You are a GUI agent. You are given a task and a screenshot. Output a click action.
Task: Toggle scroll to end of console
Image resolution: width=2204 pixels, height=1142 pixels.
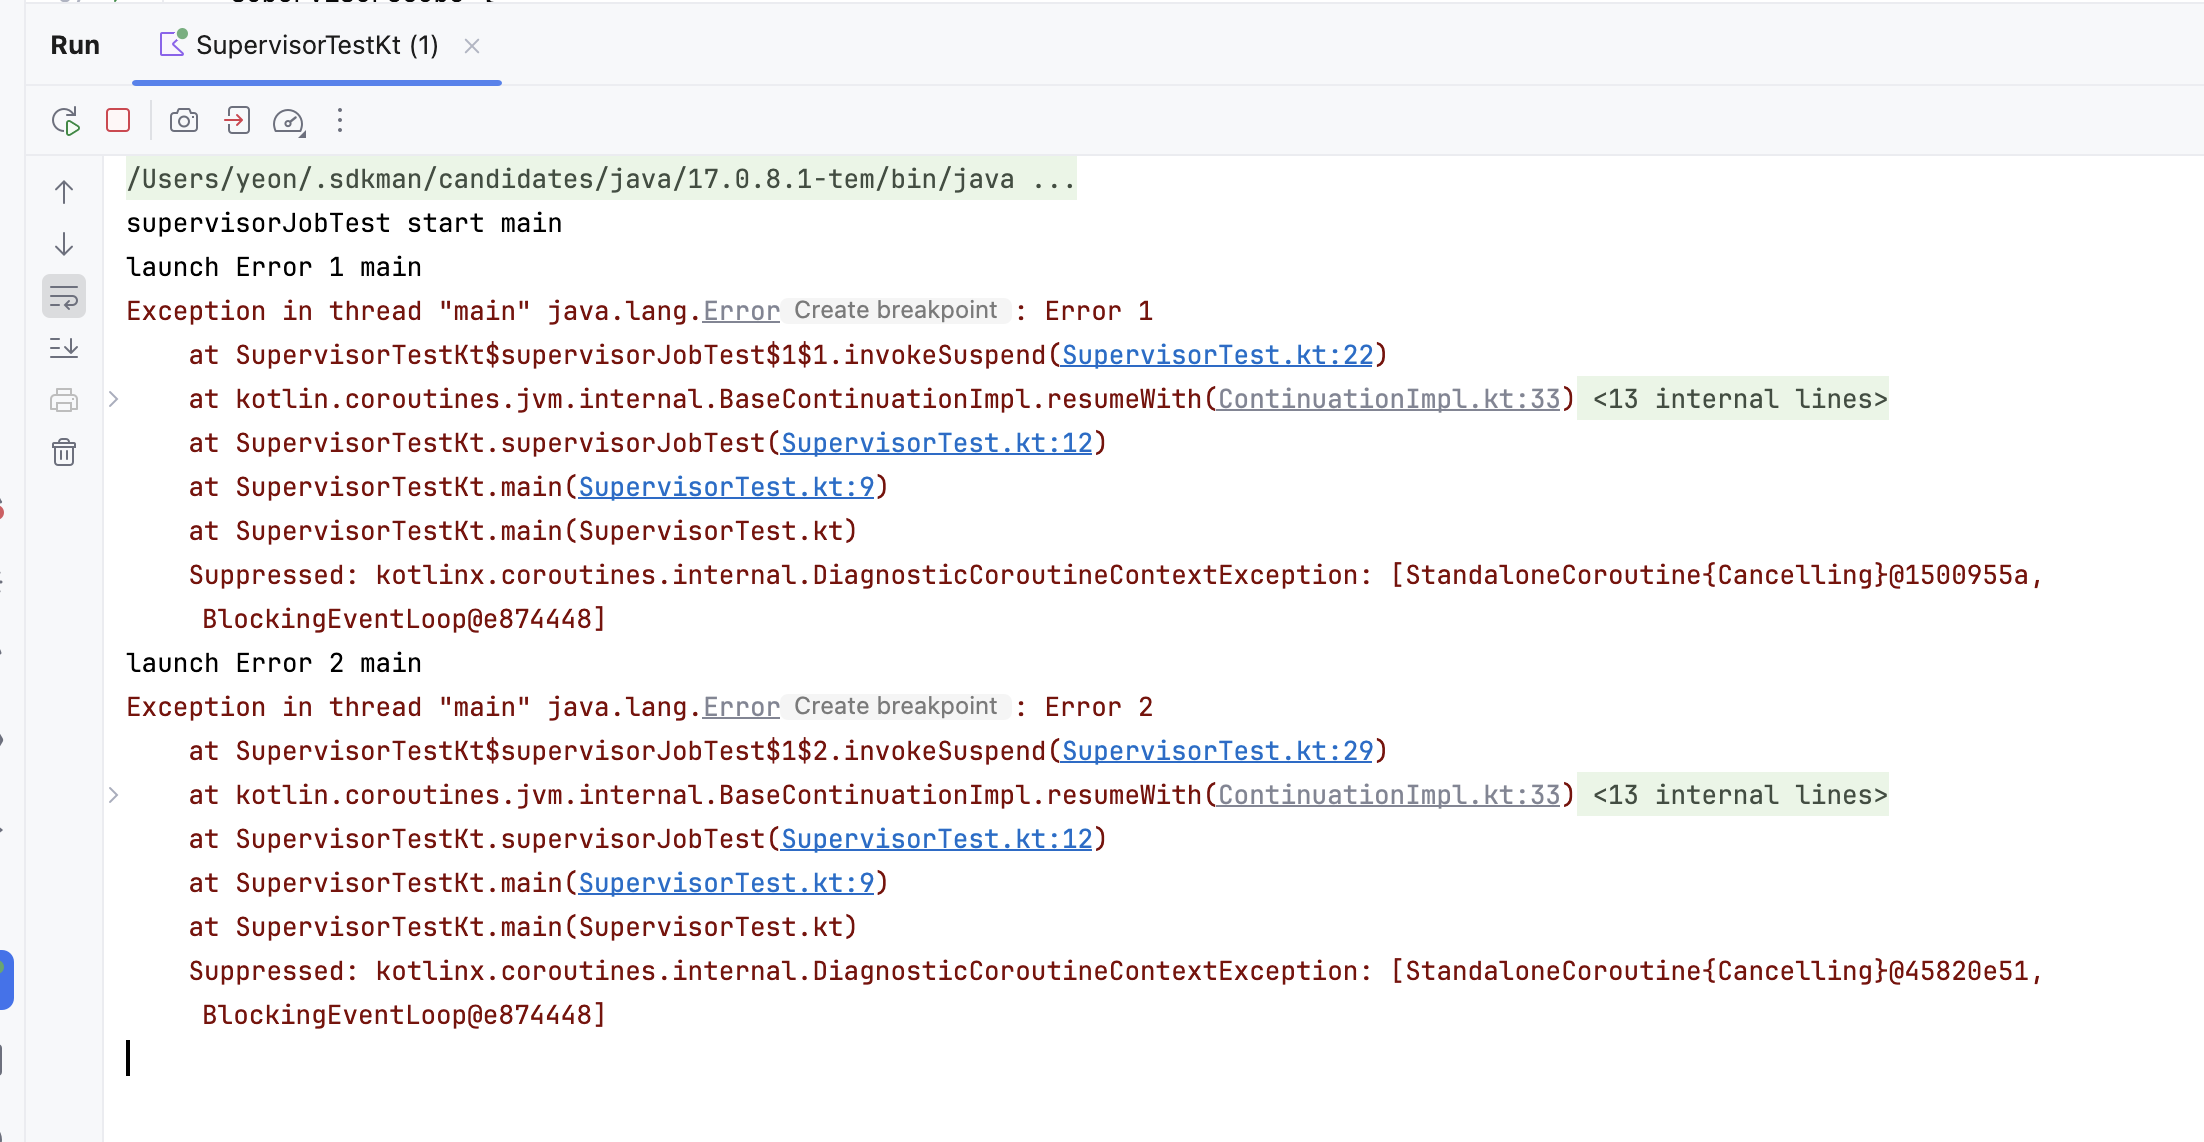(64, 348)
